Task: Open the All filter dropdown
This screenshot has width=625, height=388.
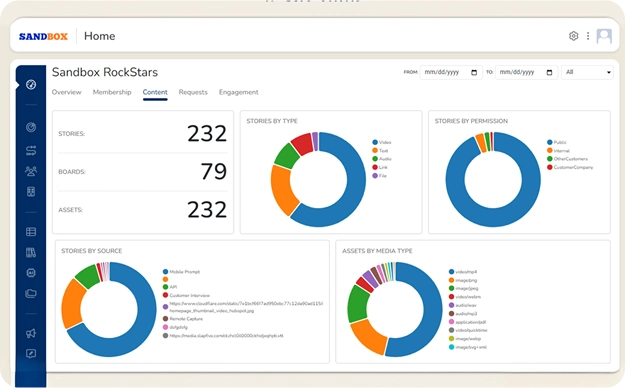Action: (588, 72)
